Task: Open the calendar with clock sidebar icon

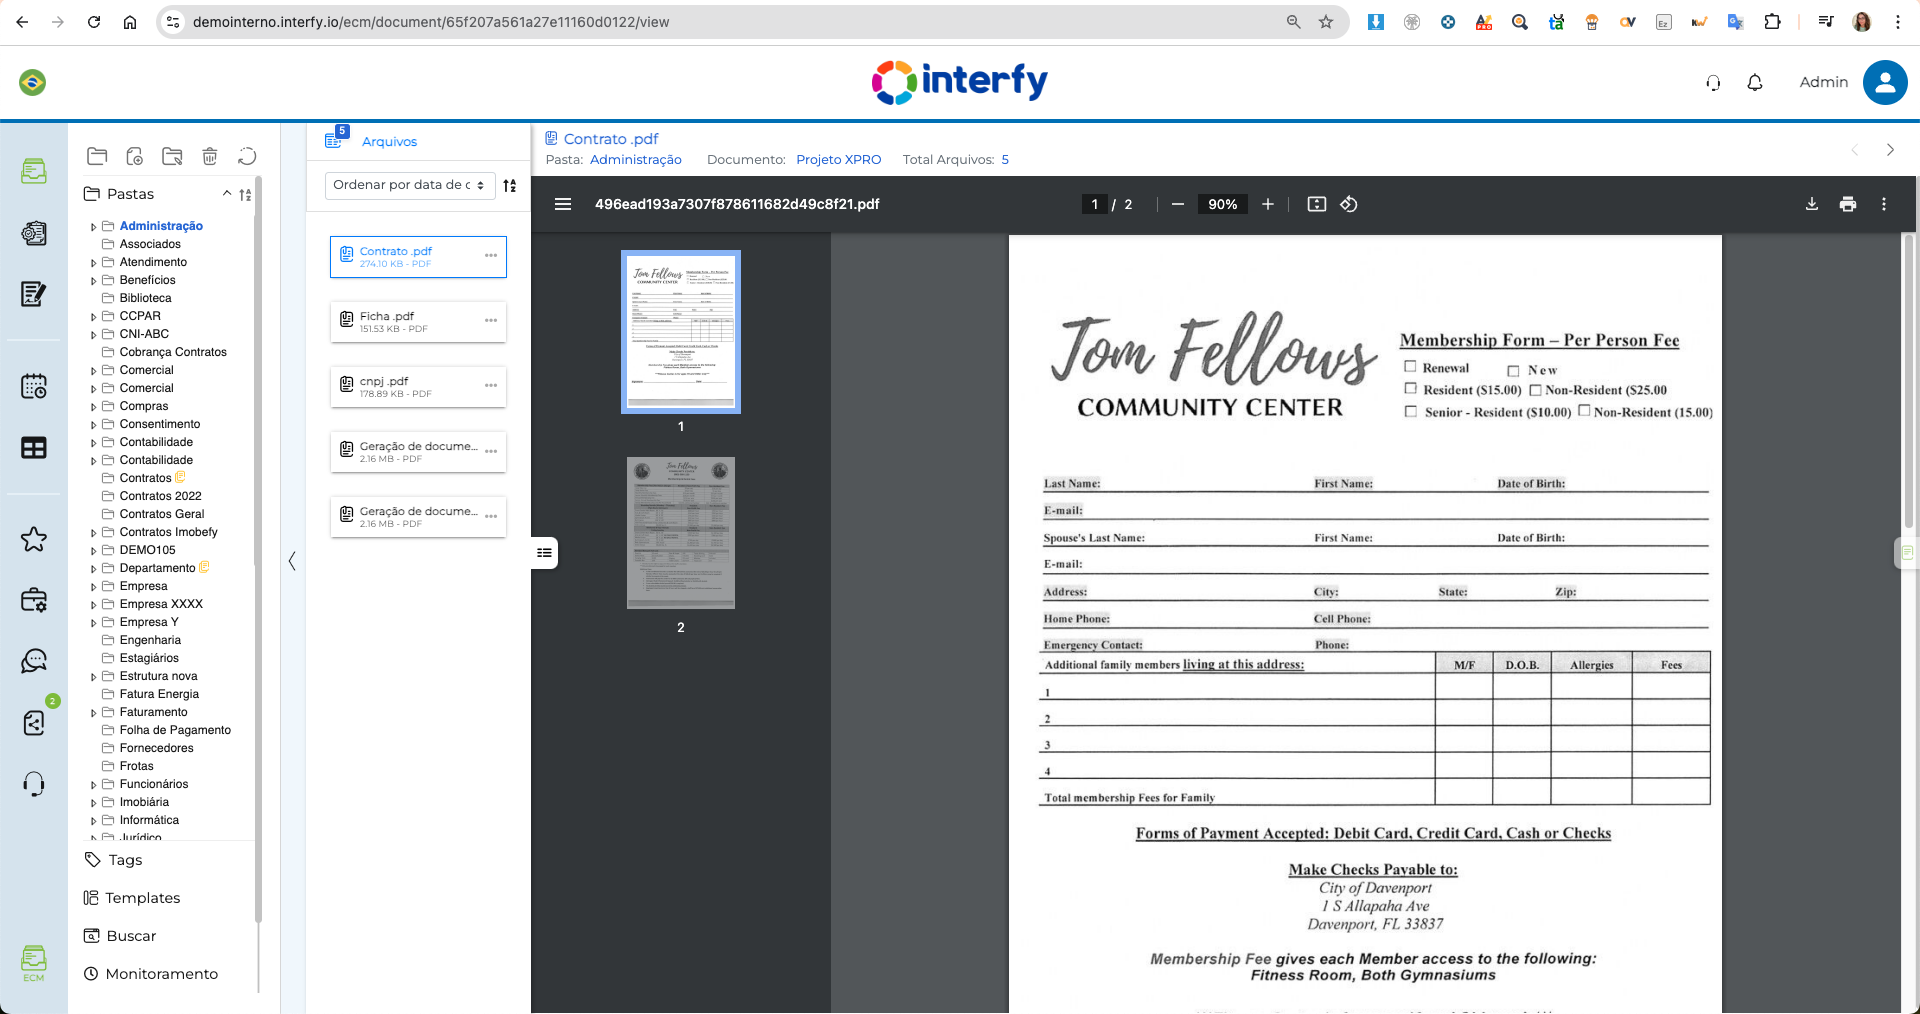Action: [34, 386]
